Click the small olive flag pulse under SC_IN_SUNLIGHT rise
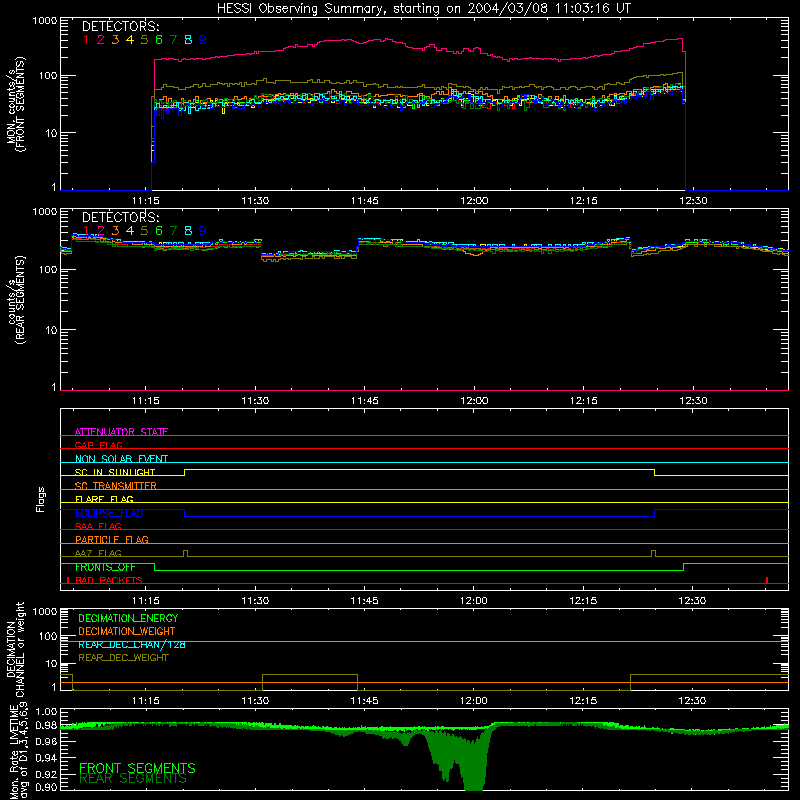800x800 pixels. coord(185,554)
